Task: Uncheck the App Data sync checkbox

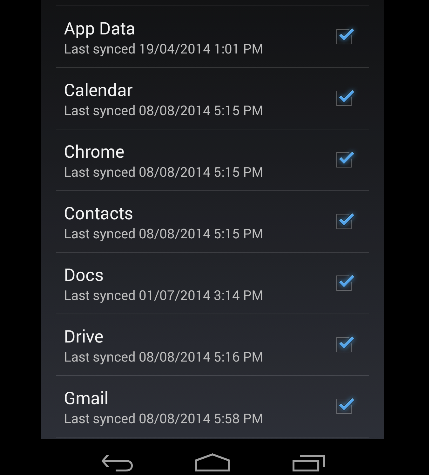Action: 345,36
